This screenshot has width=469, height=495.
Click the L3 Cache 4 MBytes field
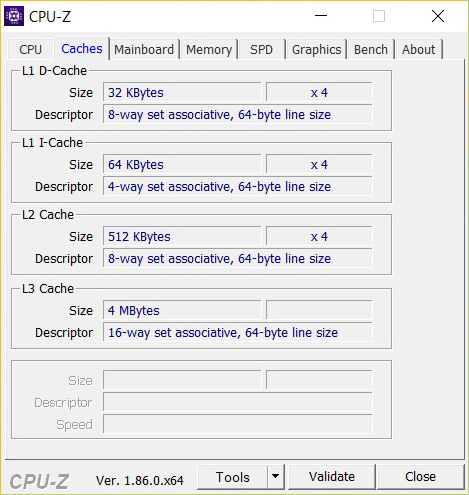tap(182, 310)
